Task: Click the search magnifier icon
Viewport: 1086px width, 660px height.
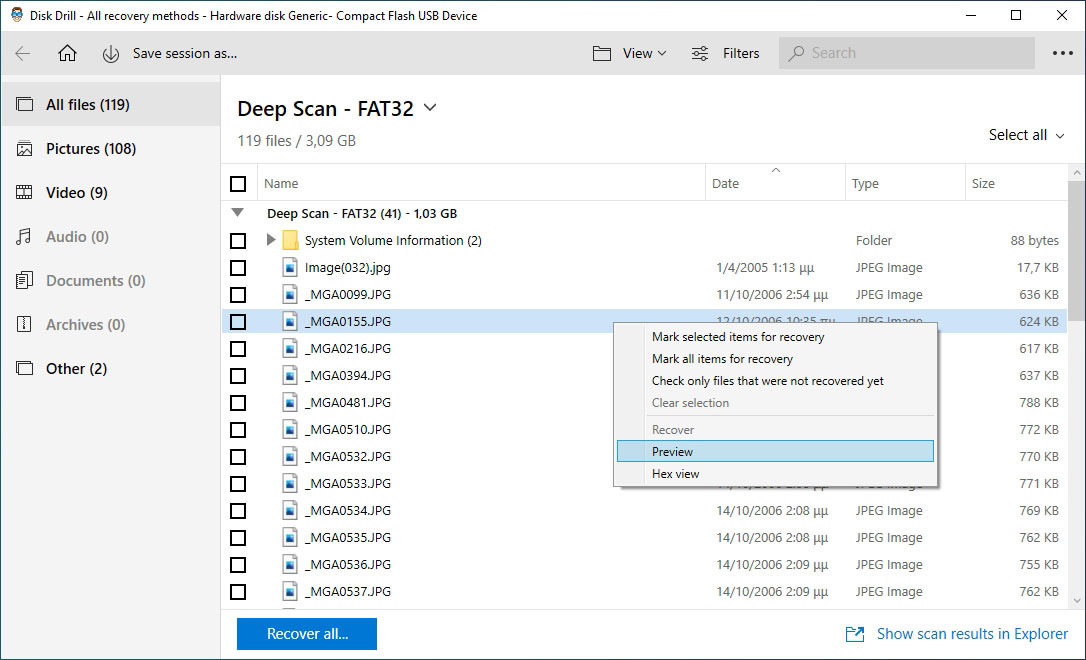Action: [x=796, y=53]
